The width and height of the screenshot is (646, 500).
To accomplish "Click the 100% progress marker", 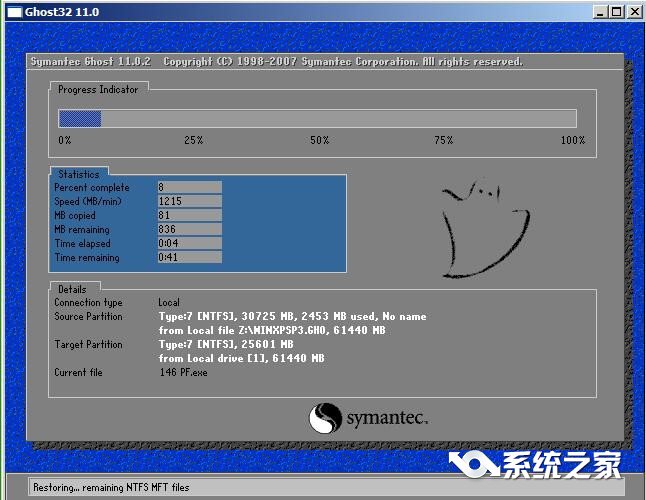I will pos(573,140).
